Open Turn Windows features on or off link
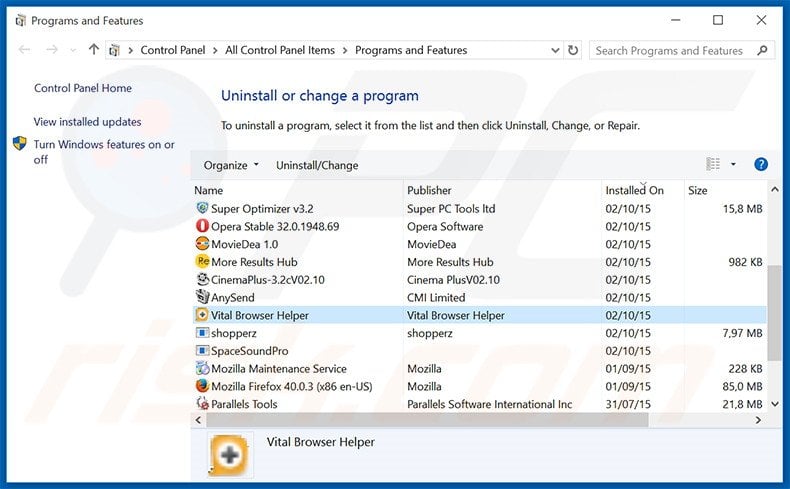 pyautogui.click(x=104, y=152)
